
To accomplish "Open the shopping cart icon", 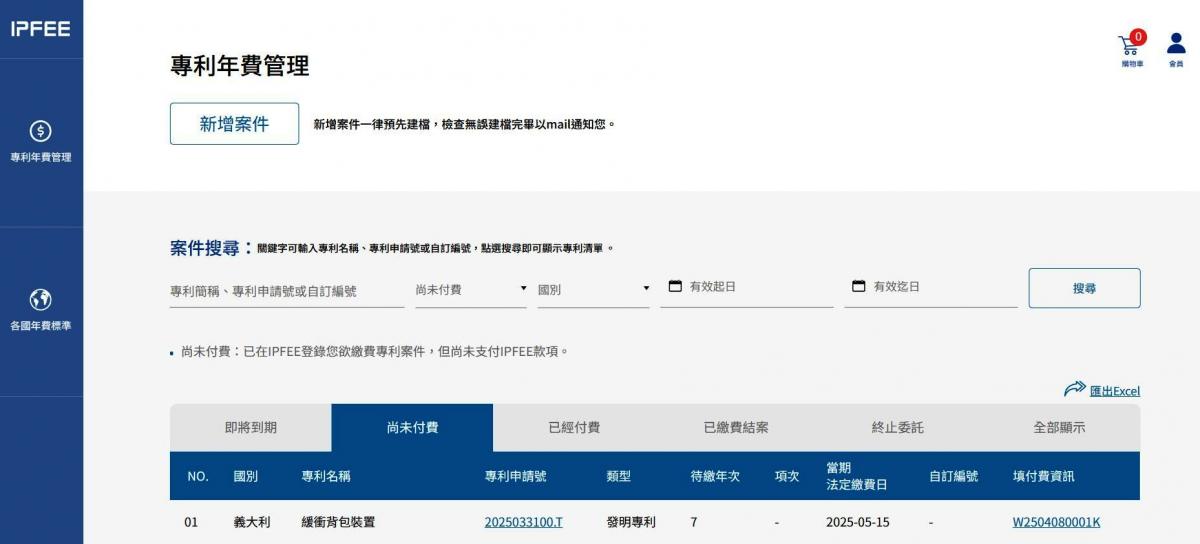I will pyautogui.click(x=1129, y=45).
